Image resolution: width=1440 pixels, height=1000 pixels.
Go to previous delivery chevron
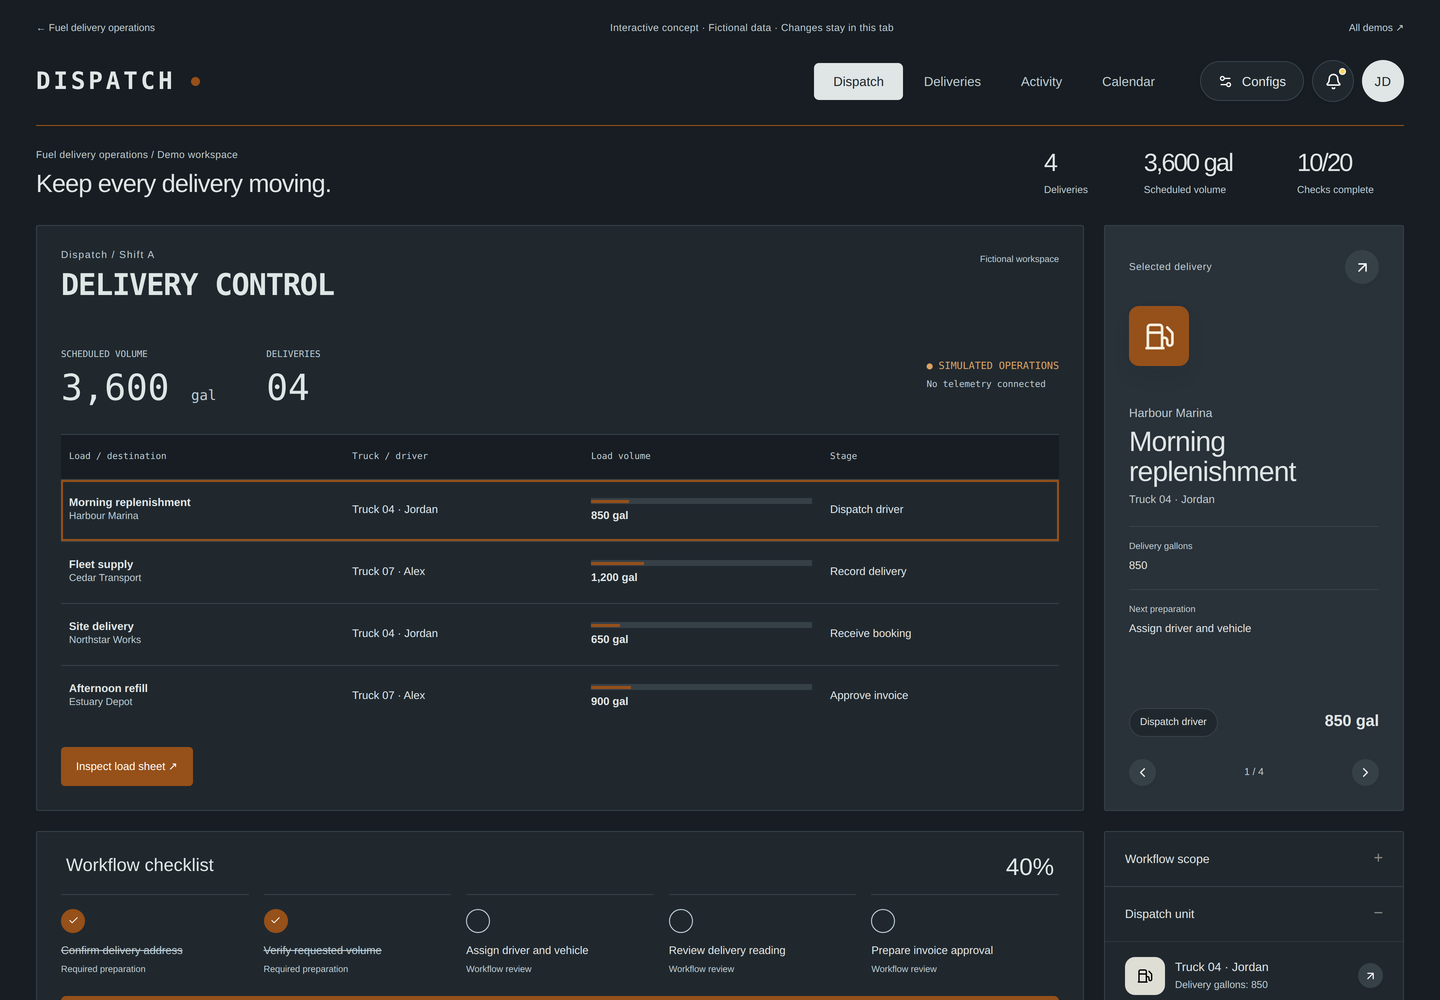pyautogui.click(x=1143, y=772)
